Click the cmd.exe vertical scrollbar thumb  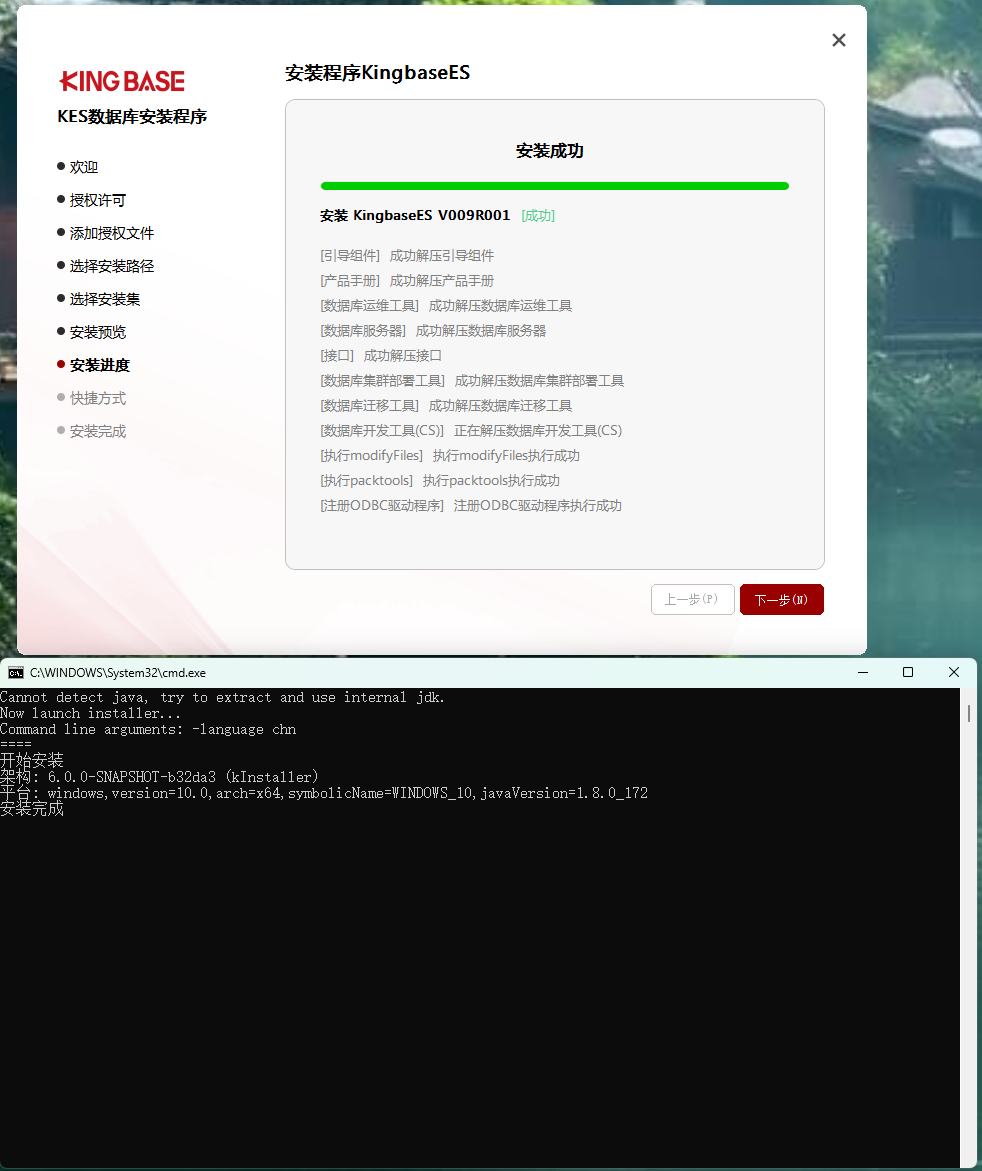tap(969, 713)
